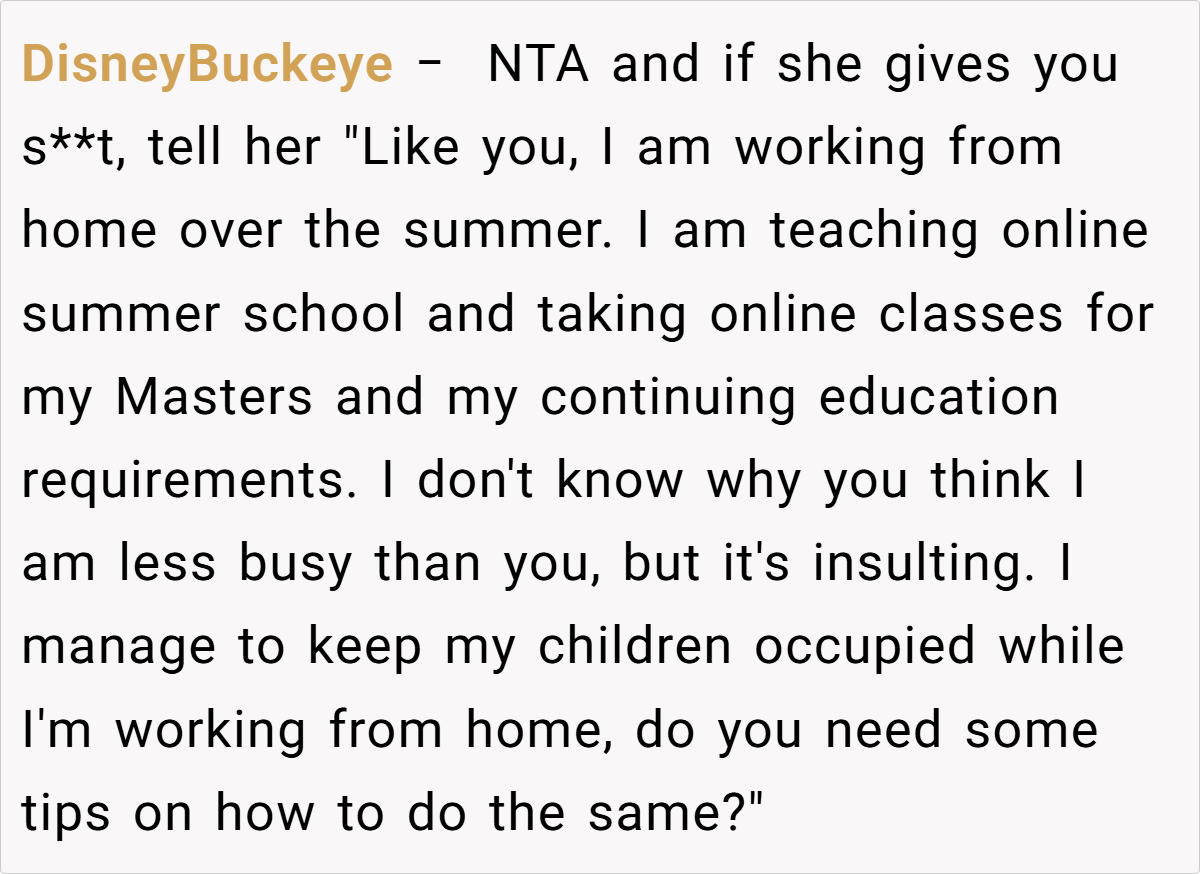Click the word 'occupied'
Image resolution: width=1200 pixels, height=874 pixels.
click(864, 646)
